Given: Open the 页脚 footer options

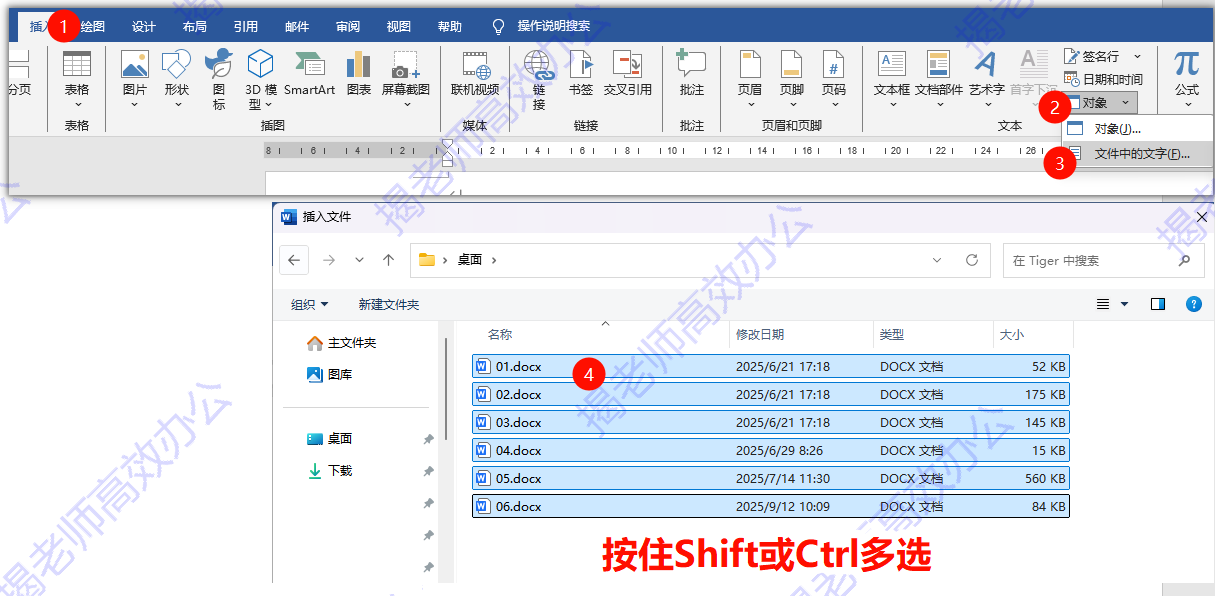Looking at the screenshot, I should pos(791,79).
